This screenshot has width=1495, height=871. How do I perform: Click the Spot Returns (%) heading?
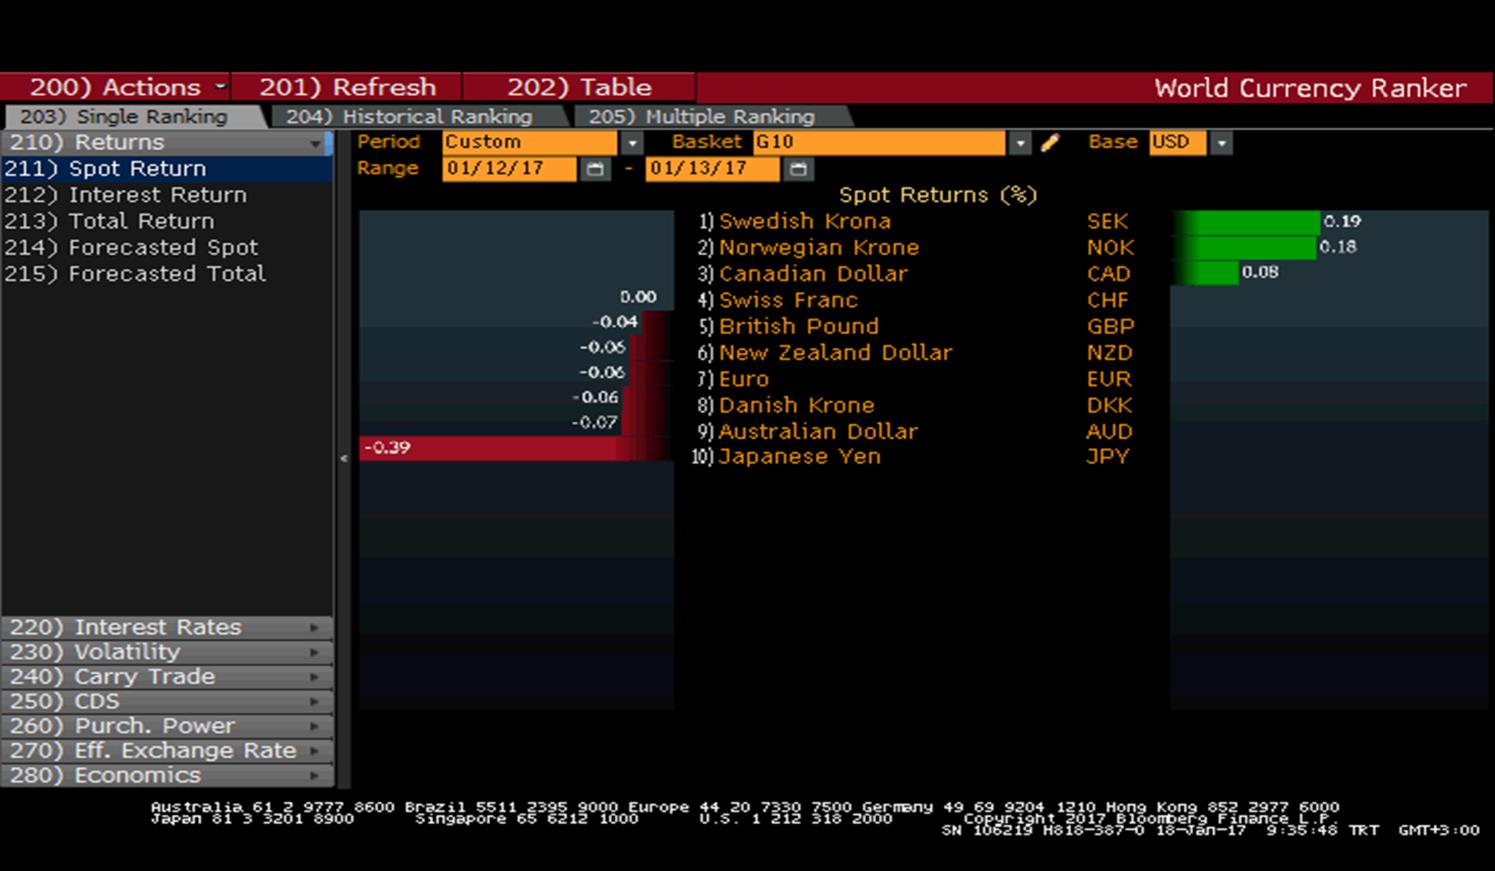coord(938,195)
